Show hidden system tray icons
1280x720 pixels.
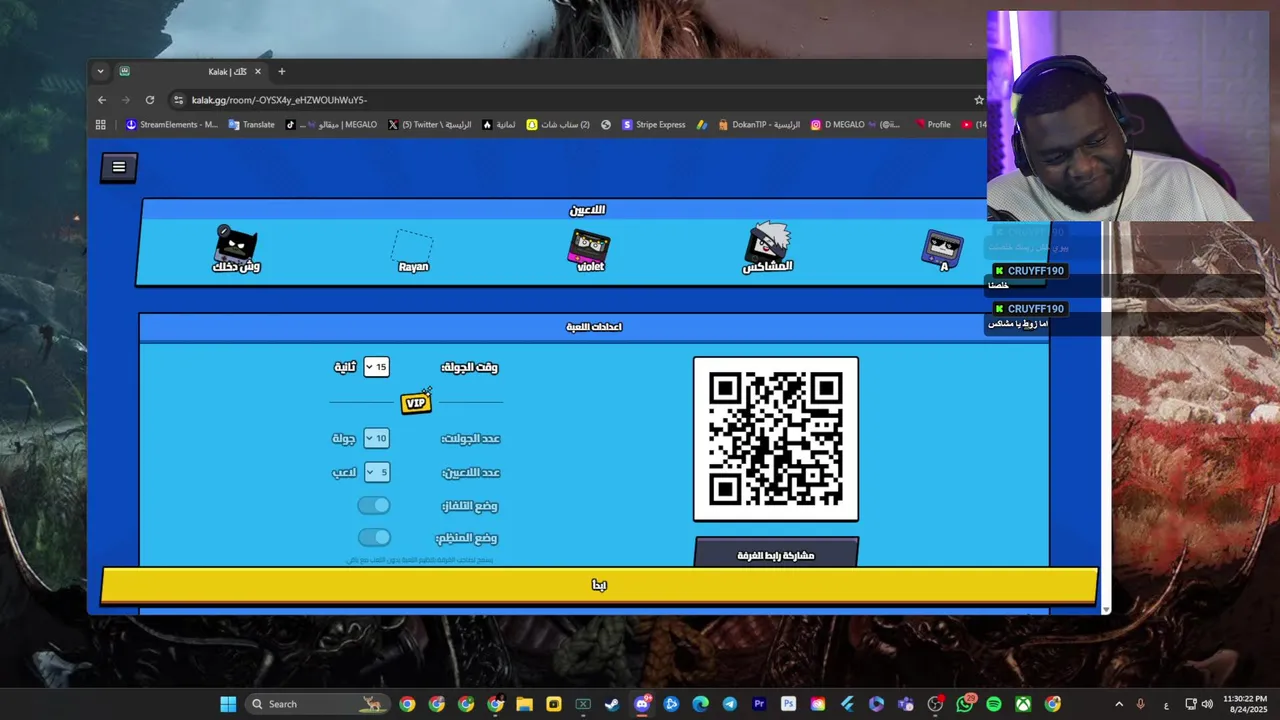point(1119,704)
